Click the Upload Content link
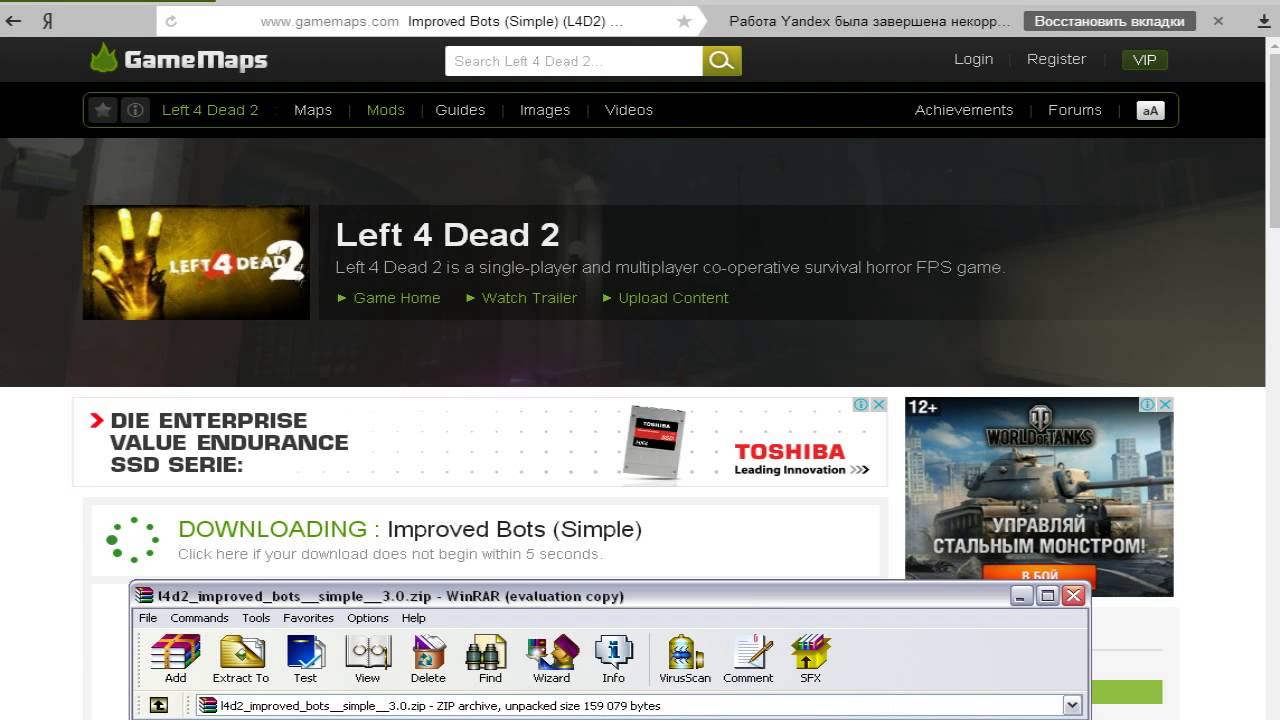The width and height of the screenshot is (1280, 720). 673,298
